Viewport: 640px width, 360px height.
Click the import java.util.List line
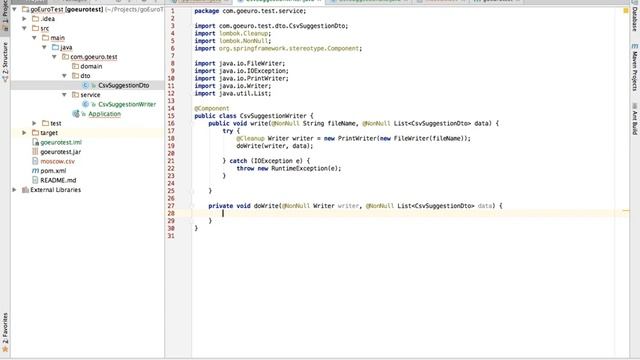coord(233,93)
